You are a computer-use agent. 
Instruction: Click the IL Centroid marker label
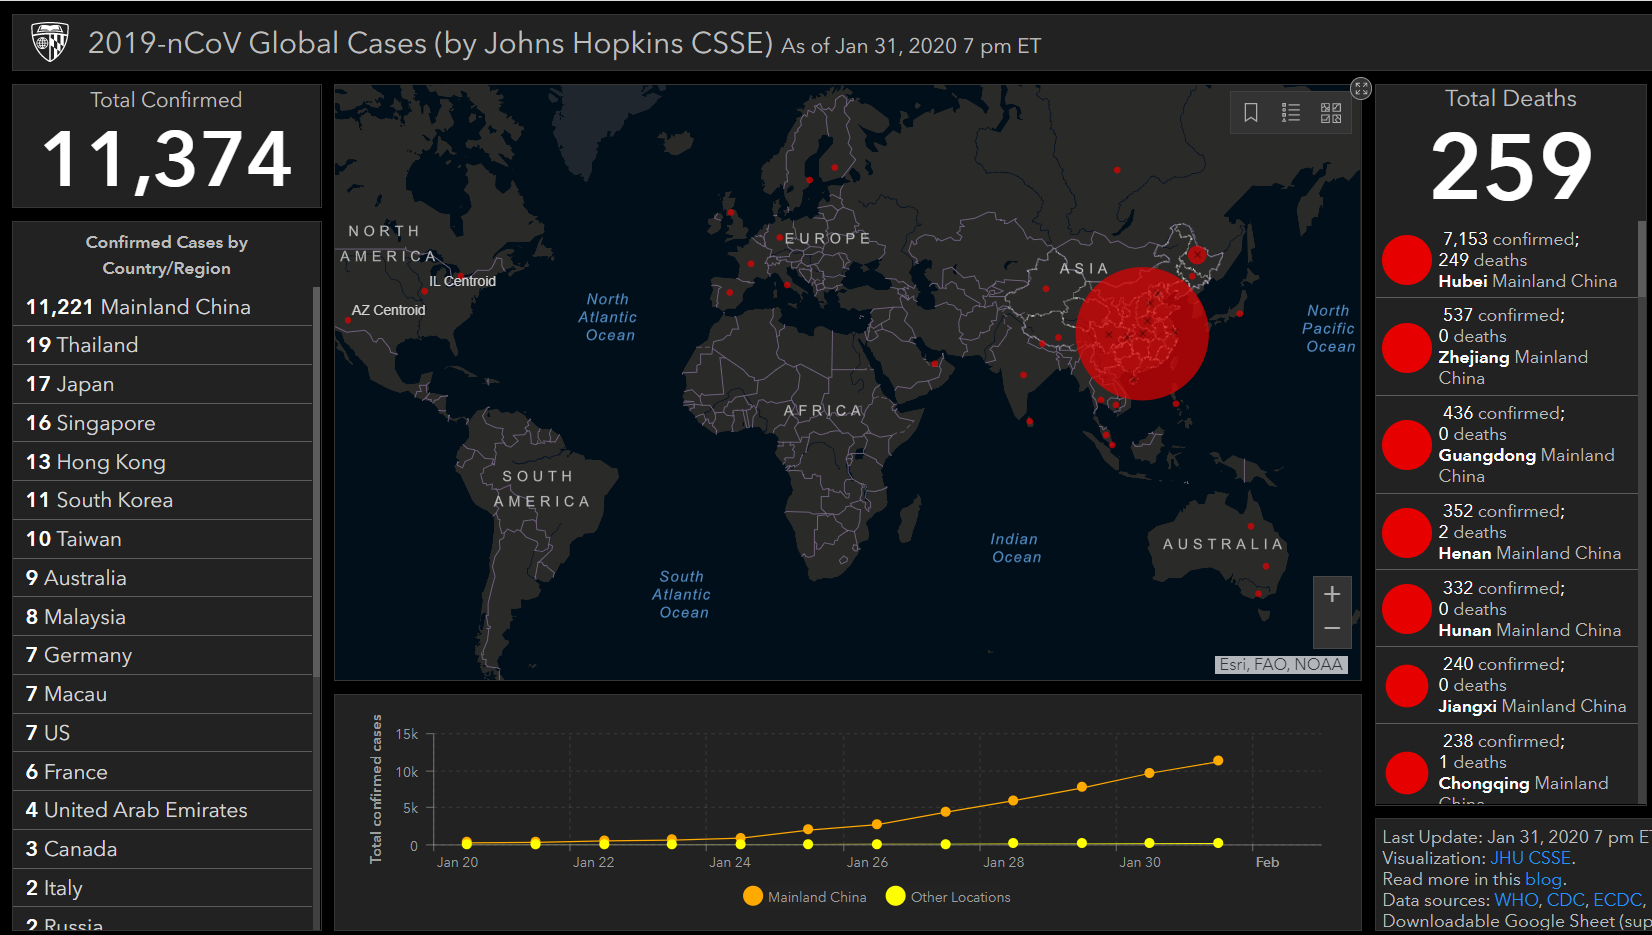coord(462,281)
